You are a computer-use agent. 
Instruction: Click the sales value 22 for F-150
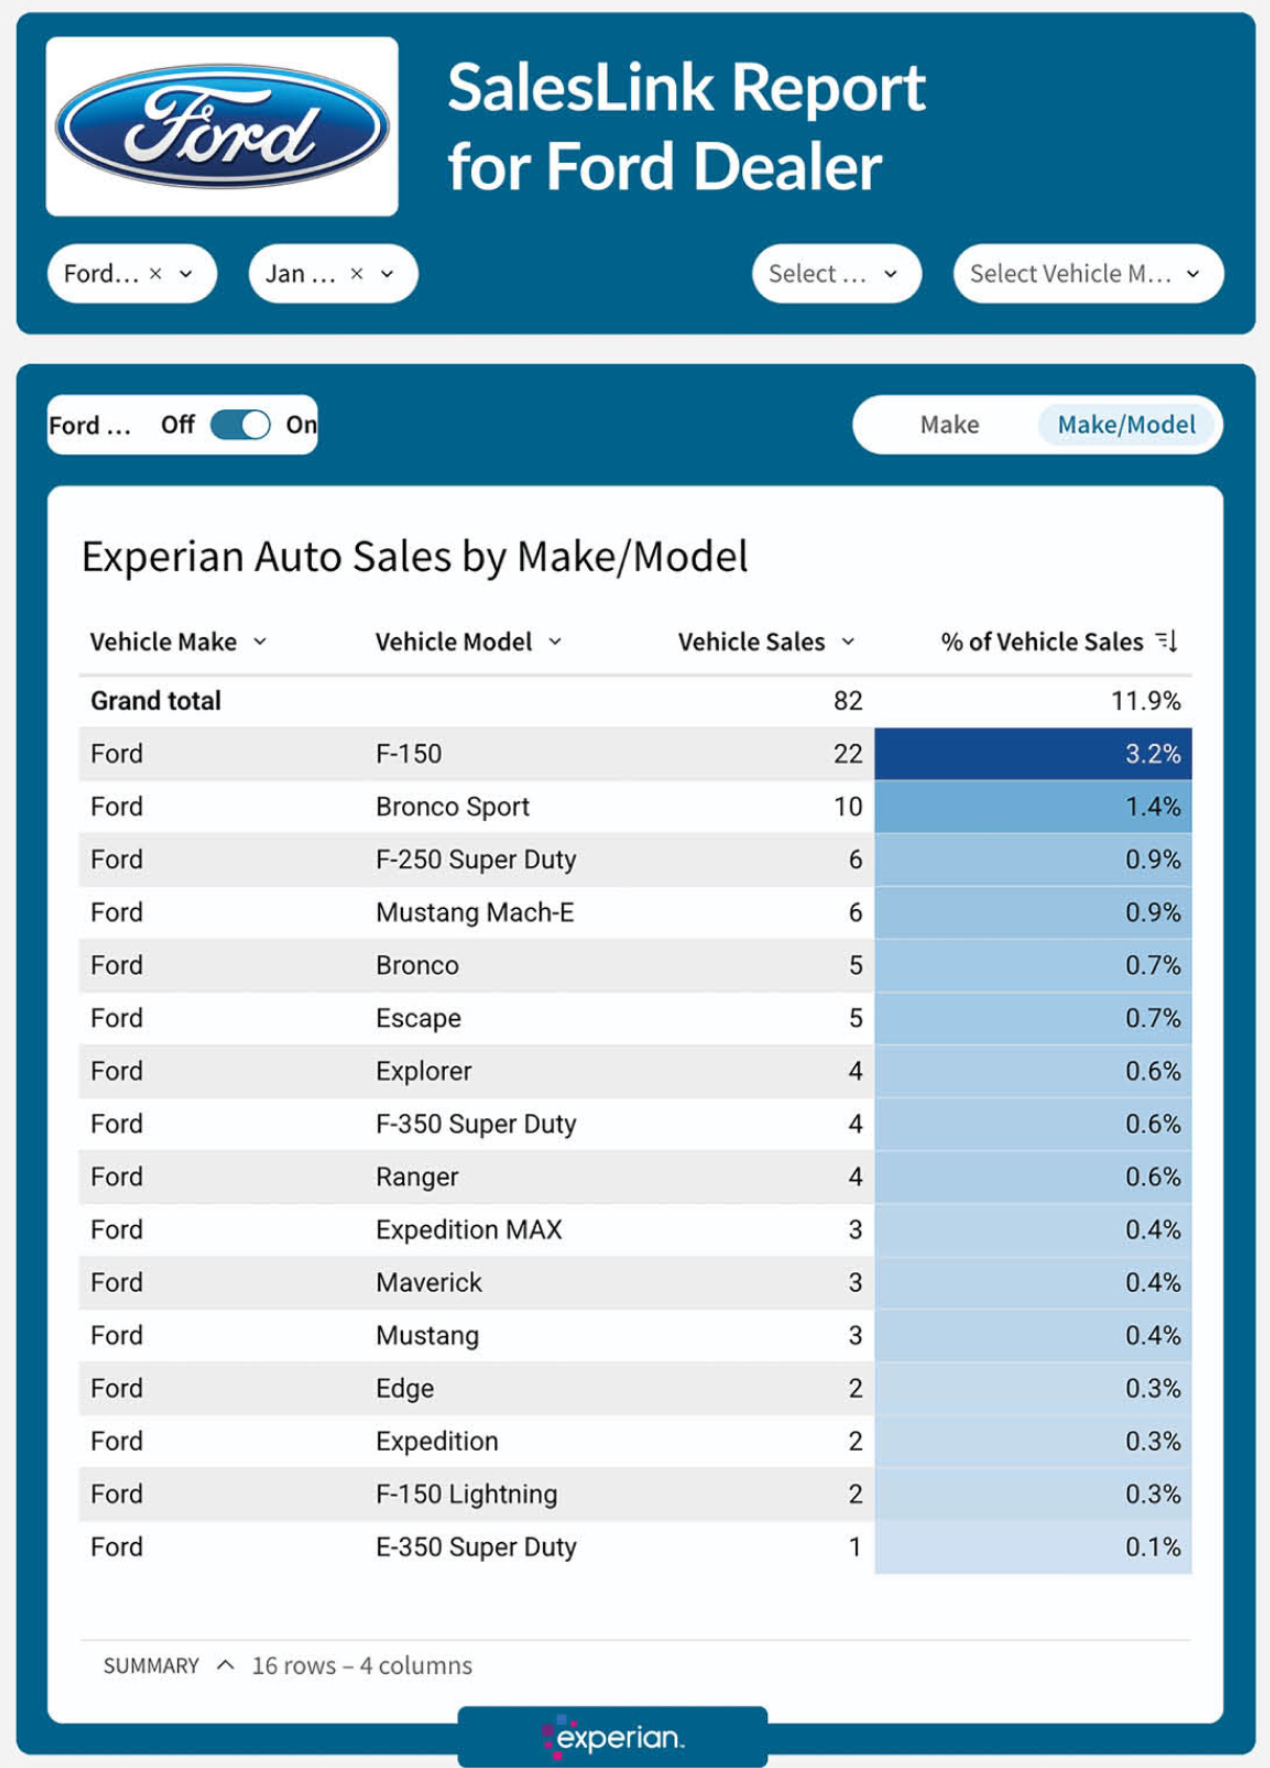click(848, 754)
